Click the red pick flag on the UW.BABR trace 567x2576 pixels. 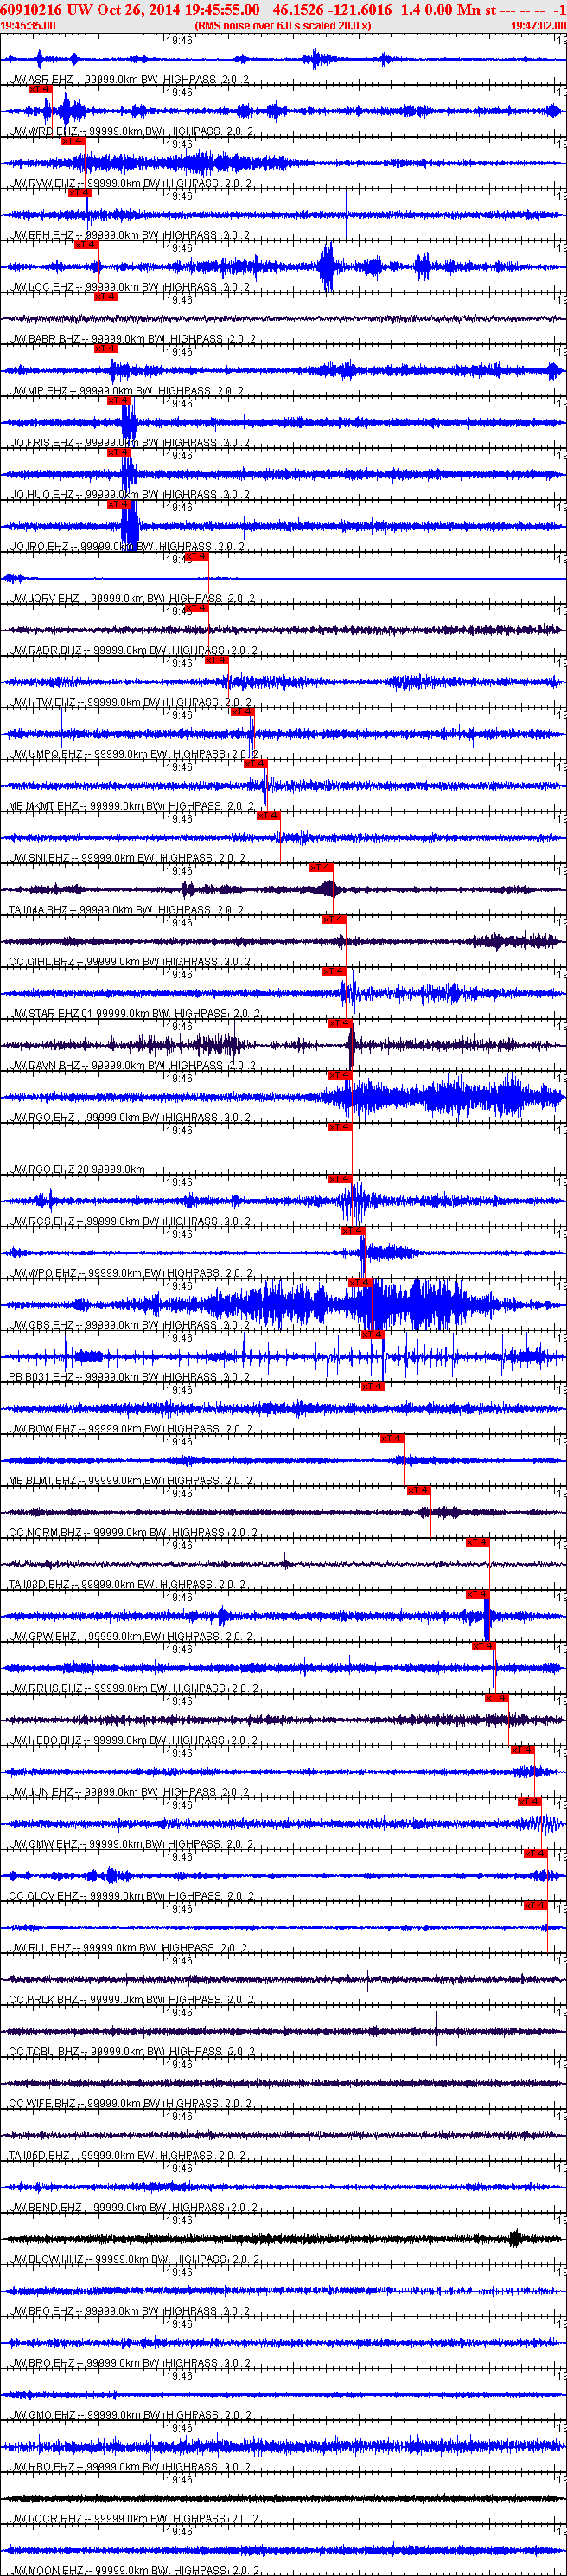[106, 296]
